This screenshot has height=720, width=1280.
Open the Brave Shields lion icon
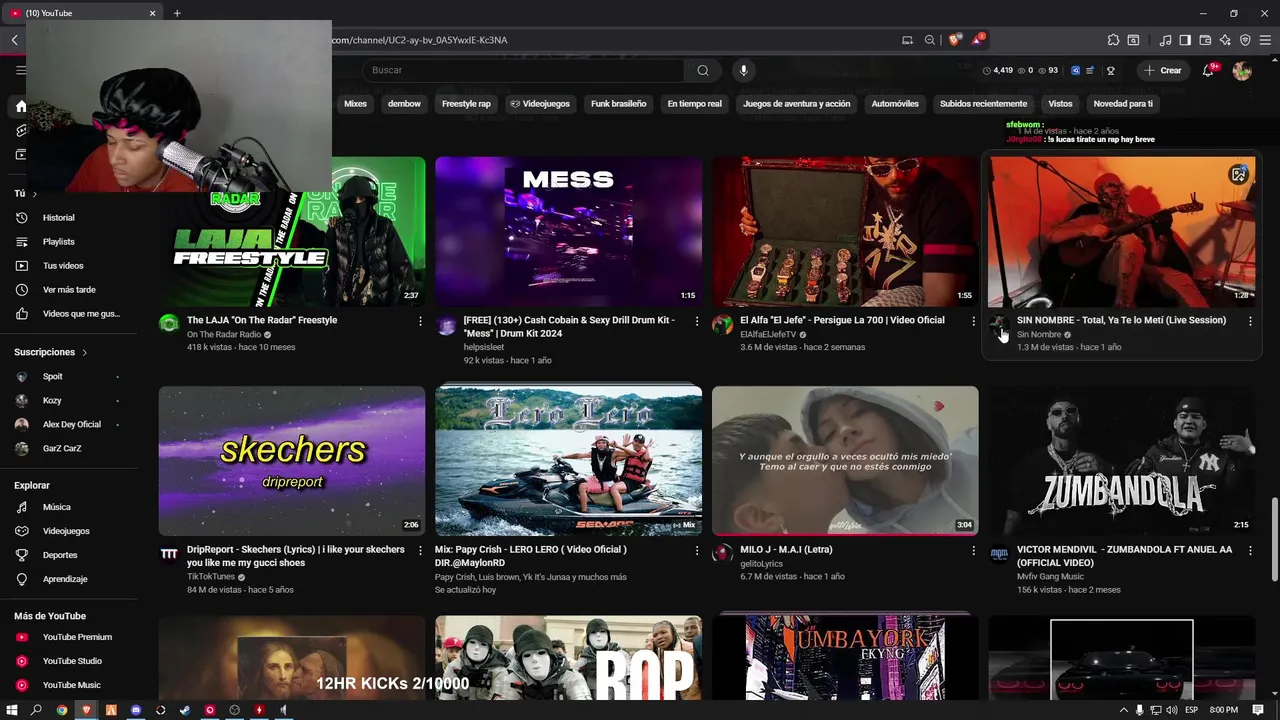[955, 40]
